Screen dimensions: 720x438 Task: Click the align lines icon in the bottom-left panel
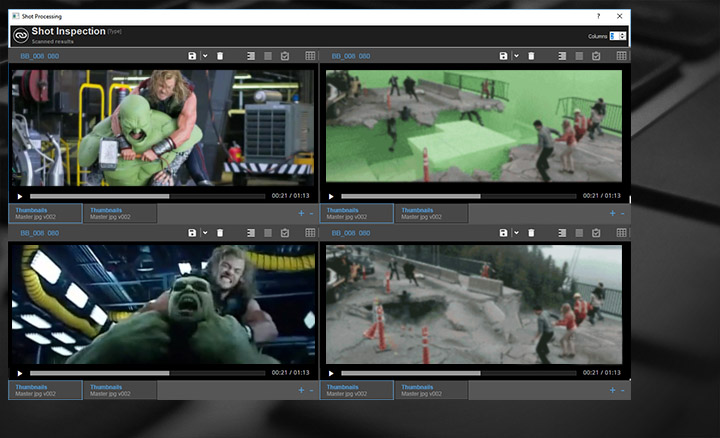pyautogui.click(x=251, y=233)
